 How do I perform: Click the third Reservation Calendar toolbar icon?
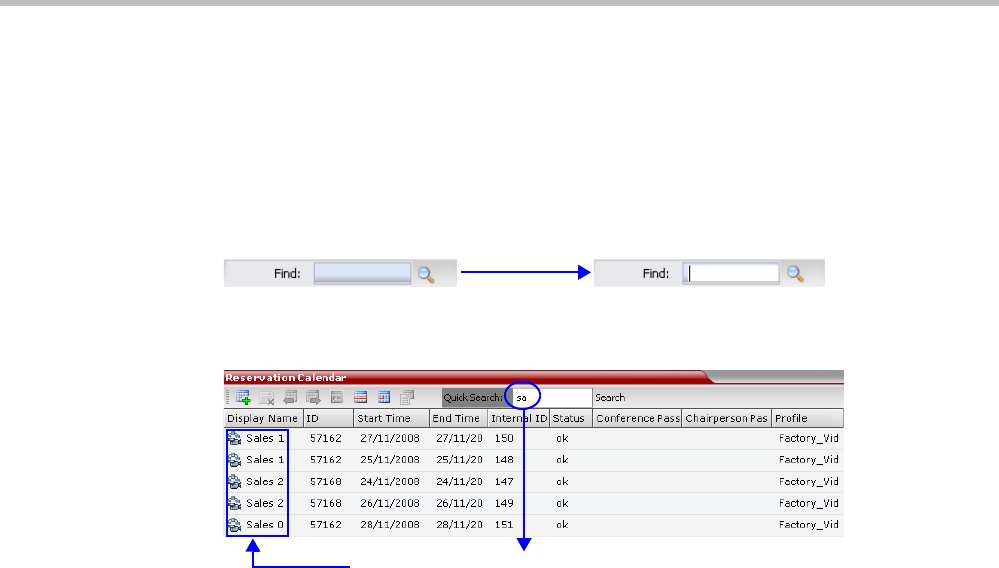290,397
